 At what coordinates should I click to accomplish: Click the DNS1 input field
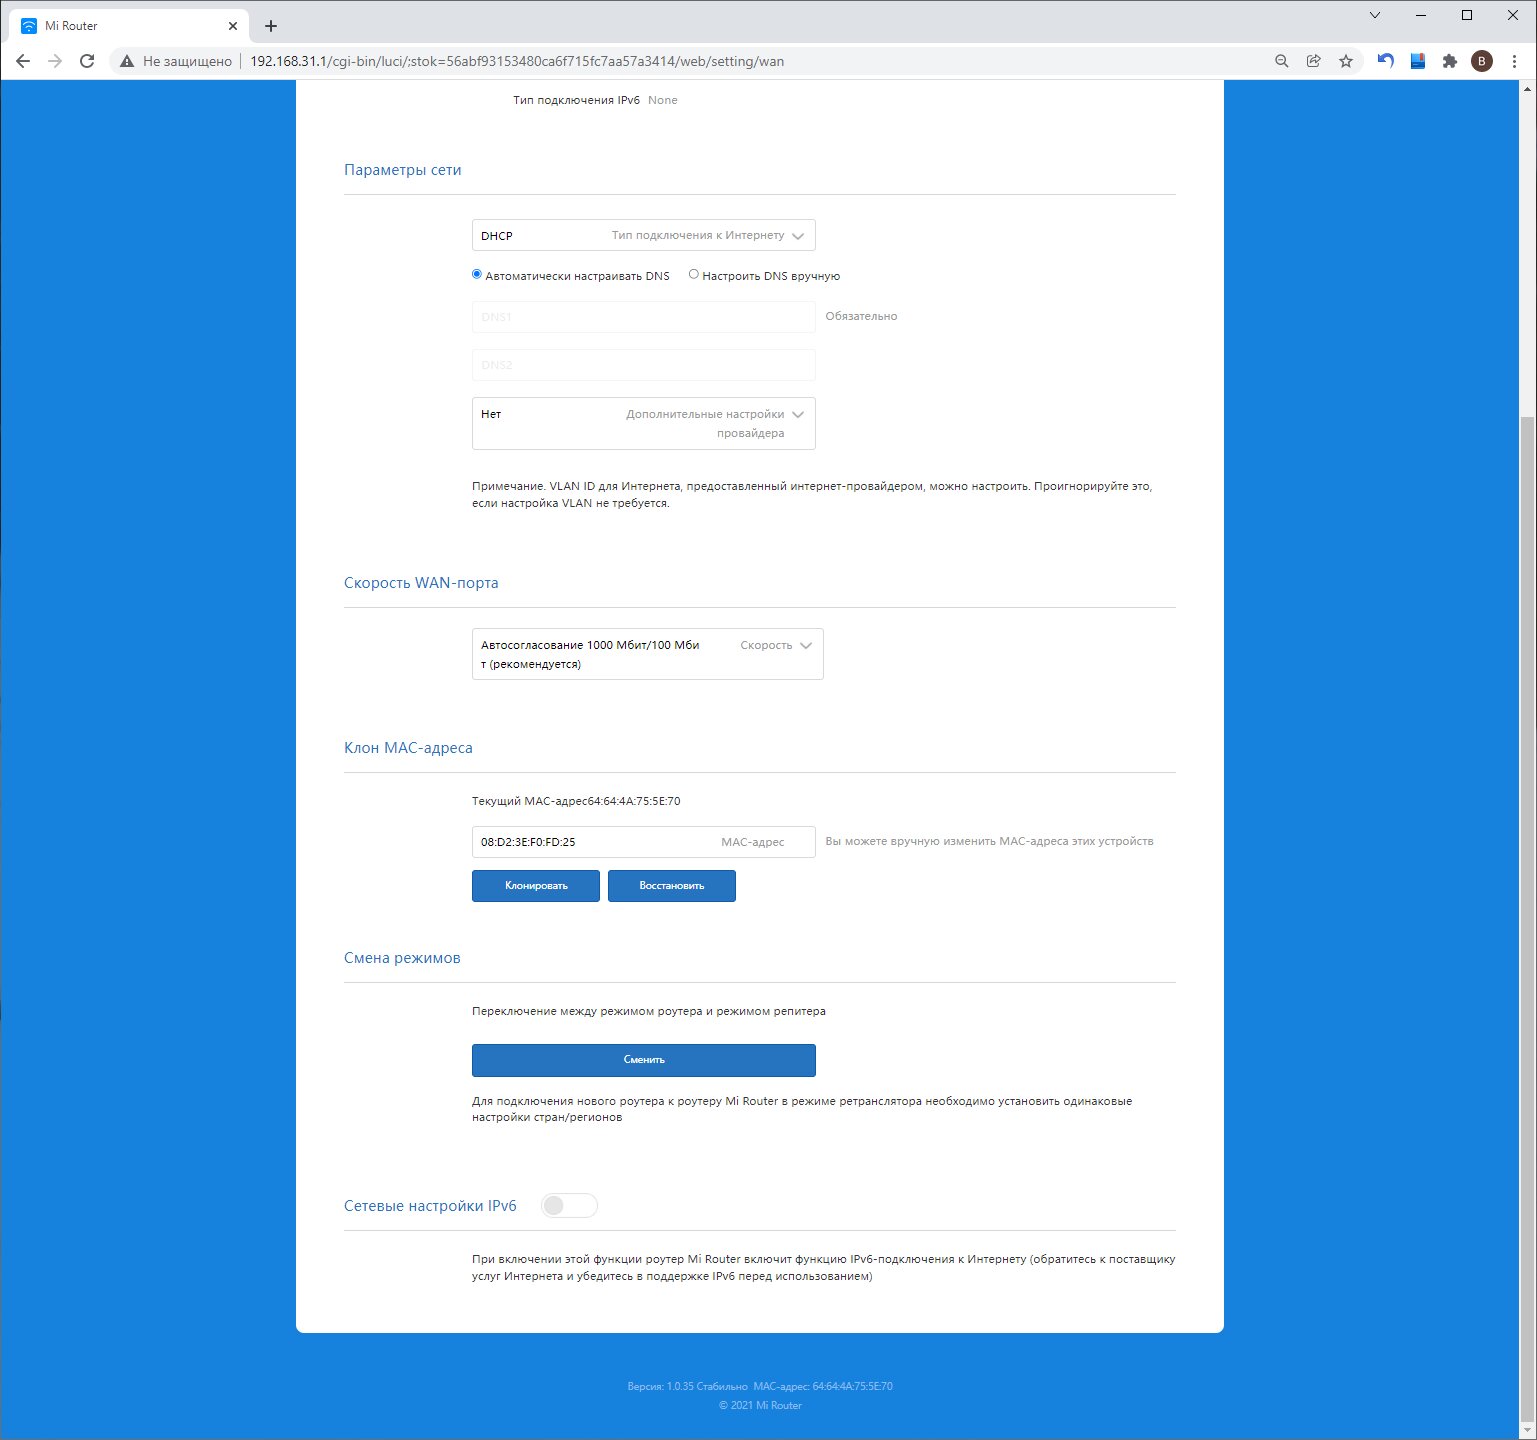(644, 317)
